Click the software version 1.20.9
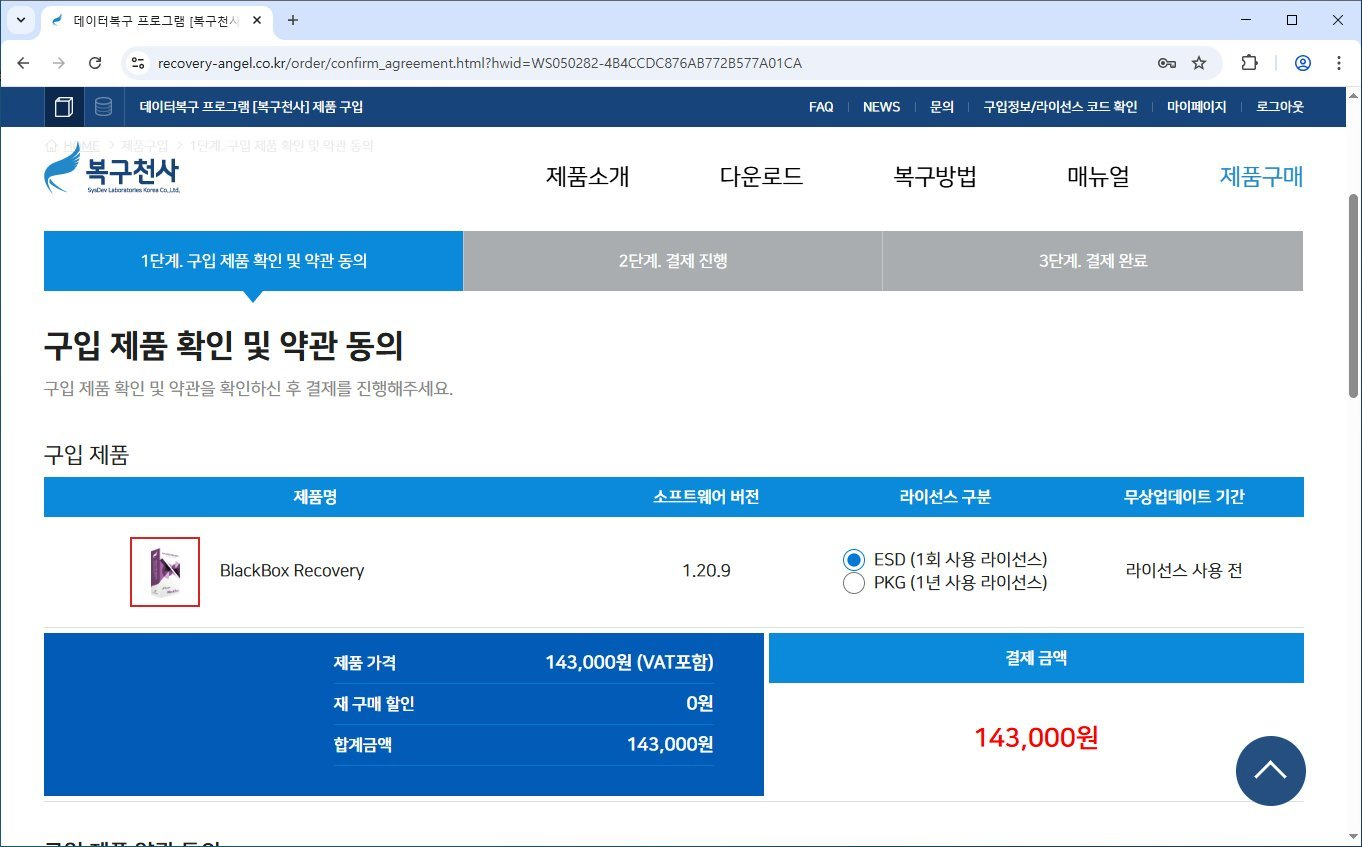 [x=706, y=571]
